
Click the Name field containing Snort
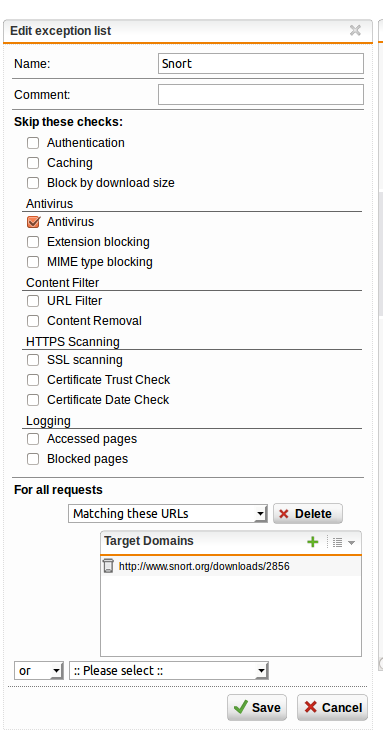pyautogui.click(x=261, y=63)
